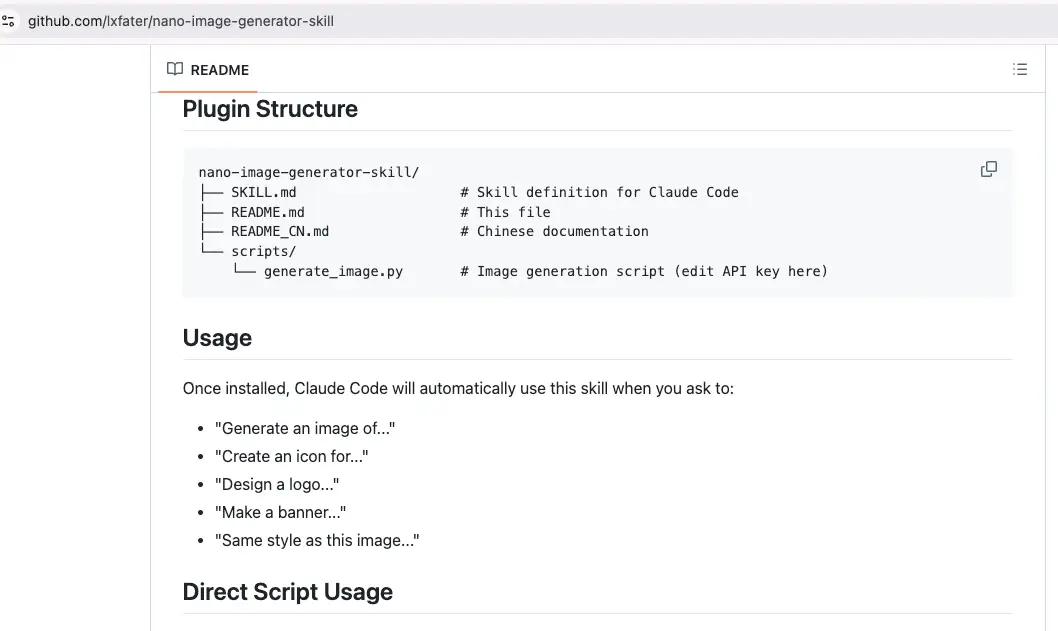Click the Direct Script Usage heading
Image resolution: width=1058 pixels, height=631 pixels.
point(287,592)
